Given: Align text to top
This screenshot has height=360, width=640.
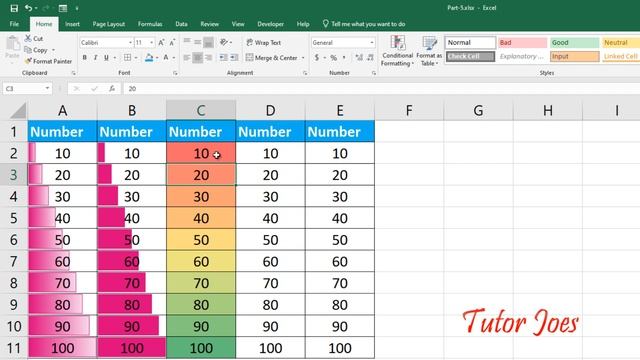Looking at the screenshot, I should pos(187,42).
